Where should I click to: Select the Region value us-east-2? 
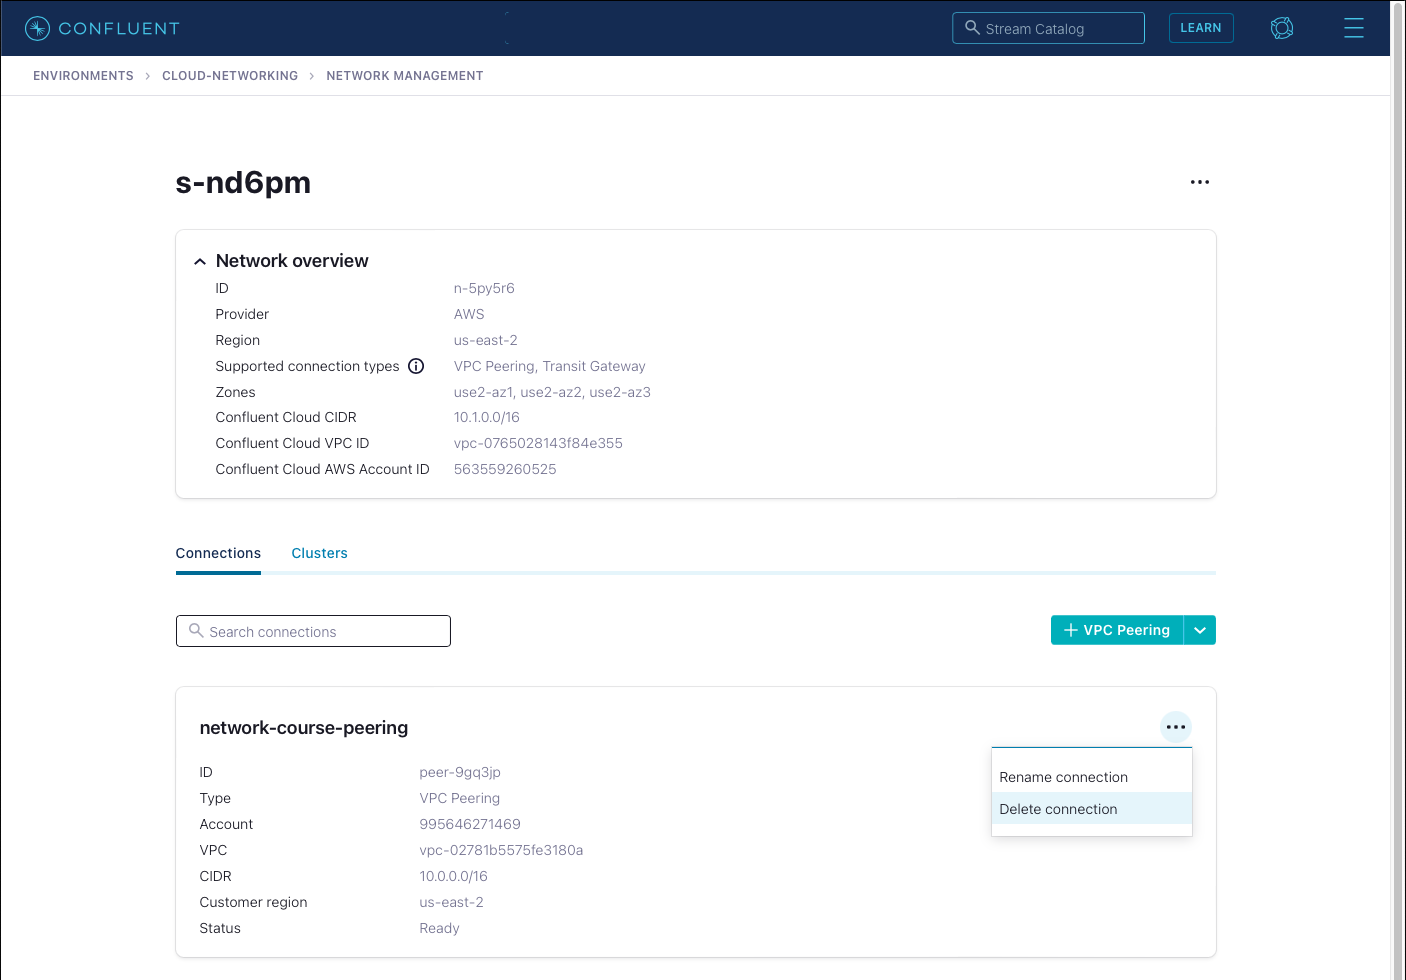[x=486, y=340]
